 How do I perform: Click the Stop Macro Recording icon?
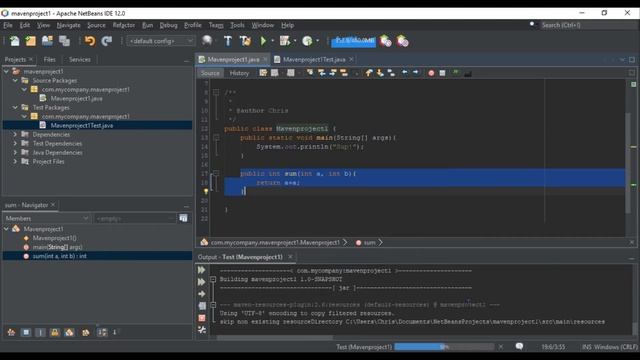point(442,73)
